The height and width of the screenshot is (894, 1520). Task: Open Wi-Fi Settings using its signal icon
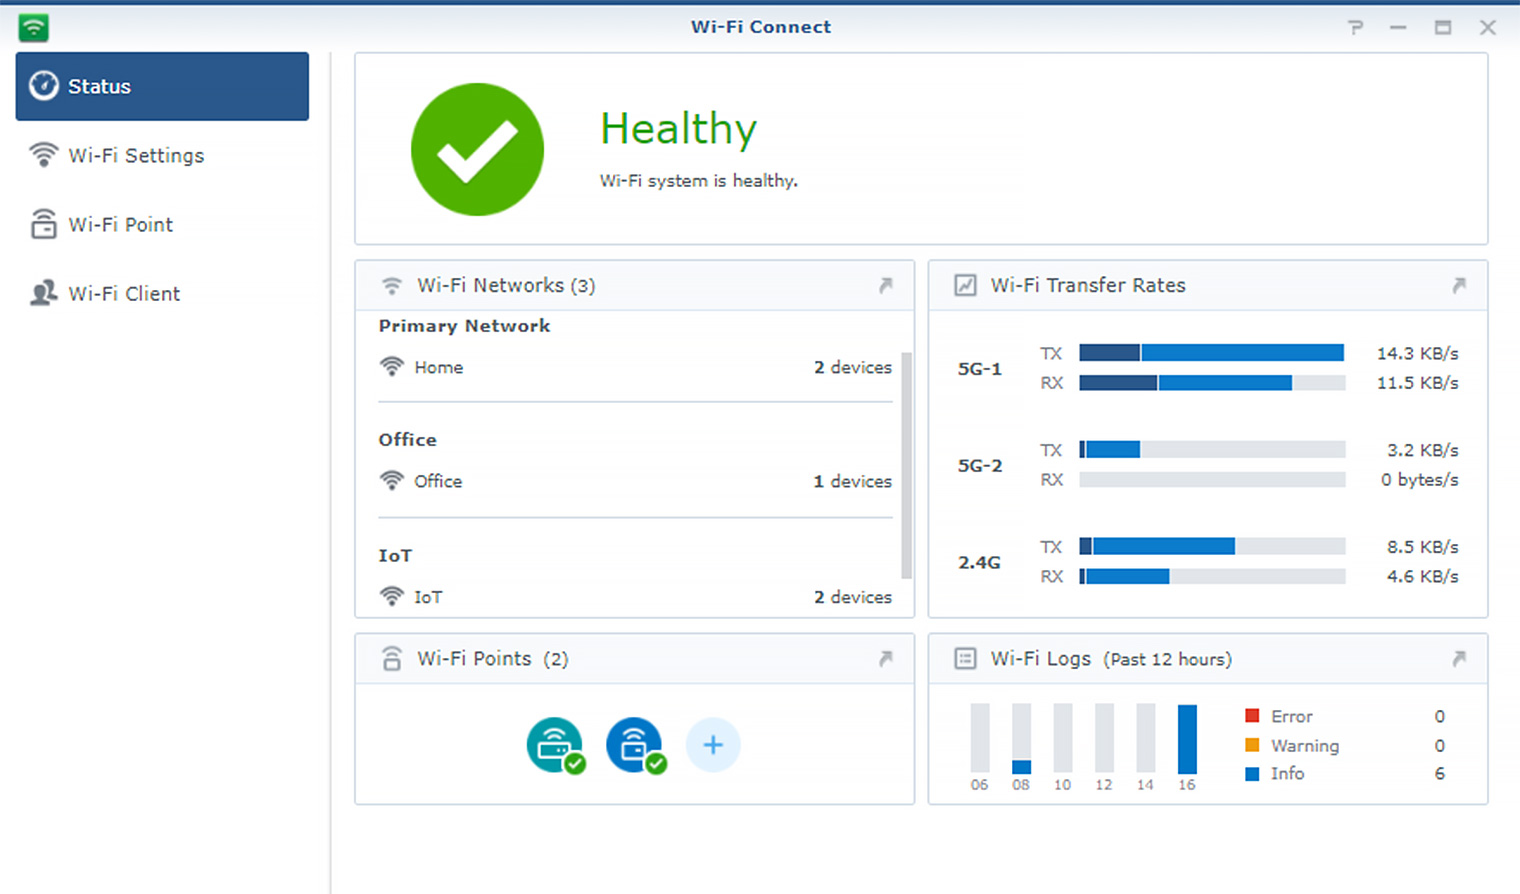(44, 155)
